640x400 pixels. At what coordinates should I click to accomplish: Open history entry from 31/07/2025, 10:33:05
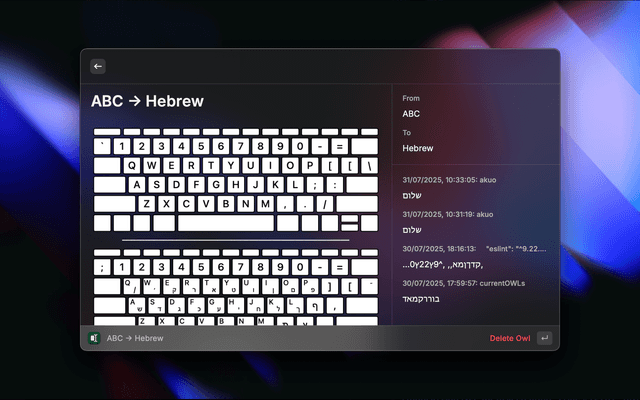click(472, 188)
